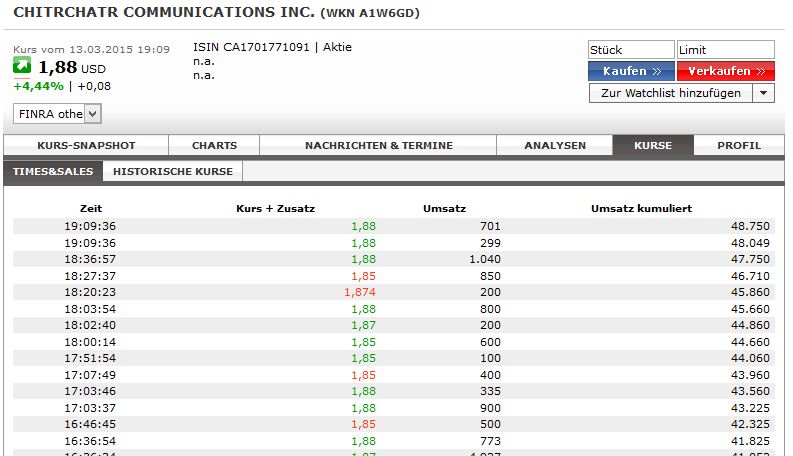Click the Kaufen buy button
Screen dimensions: 793x456
click(631, 71)
